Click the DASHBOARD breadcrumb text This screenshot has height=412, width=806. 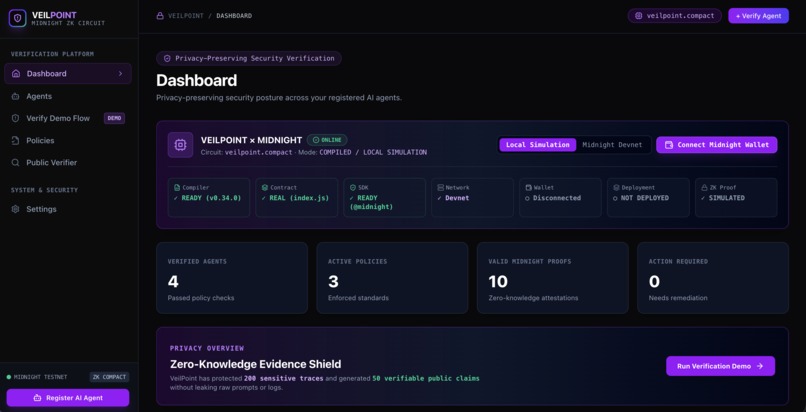pos(234,16)
